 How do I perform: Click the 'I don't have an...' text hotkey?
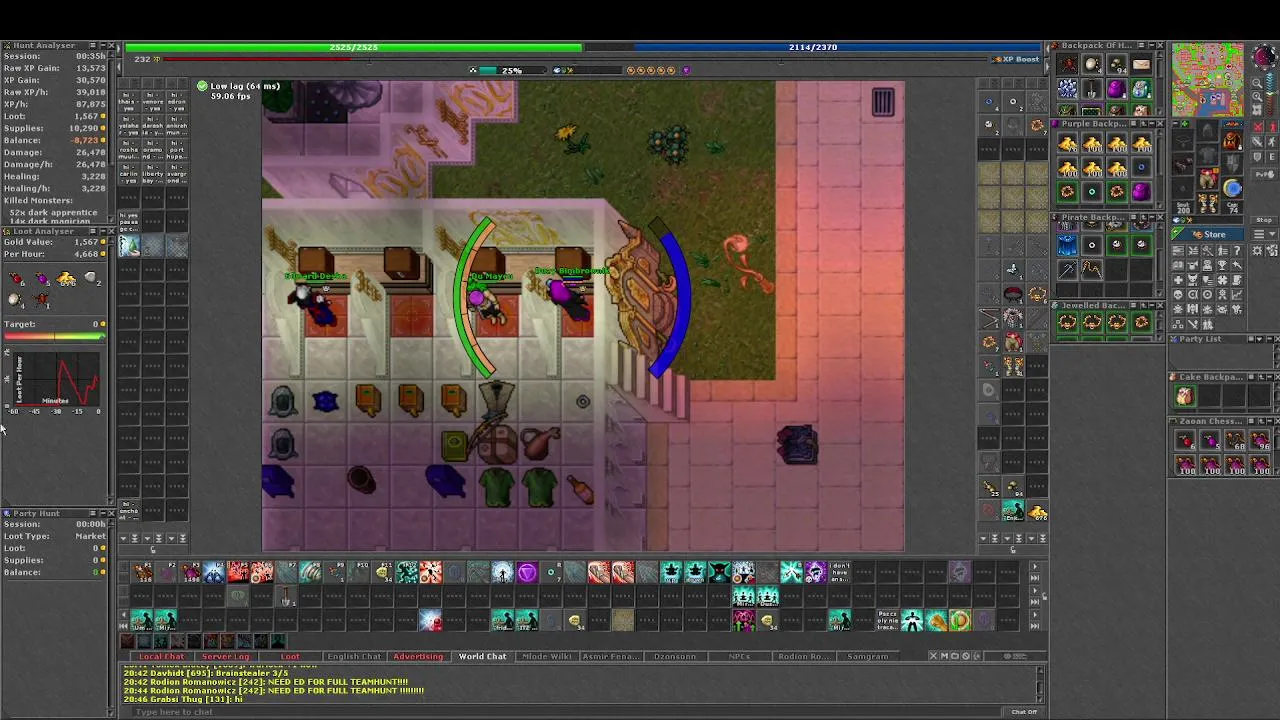tap(840, 572)
